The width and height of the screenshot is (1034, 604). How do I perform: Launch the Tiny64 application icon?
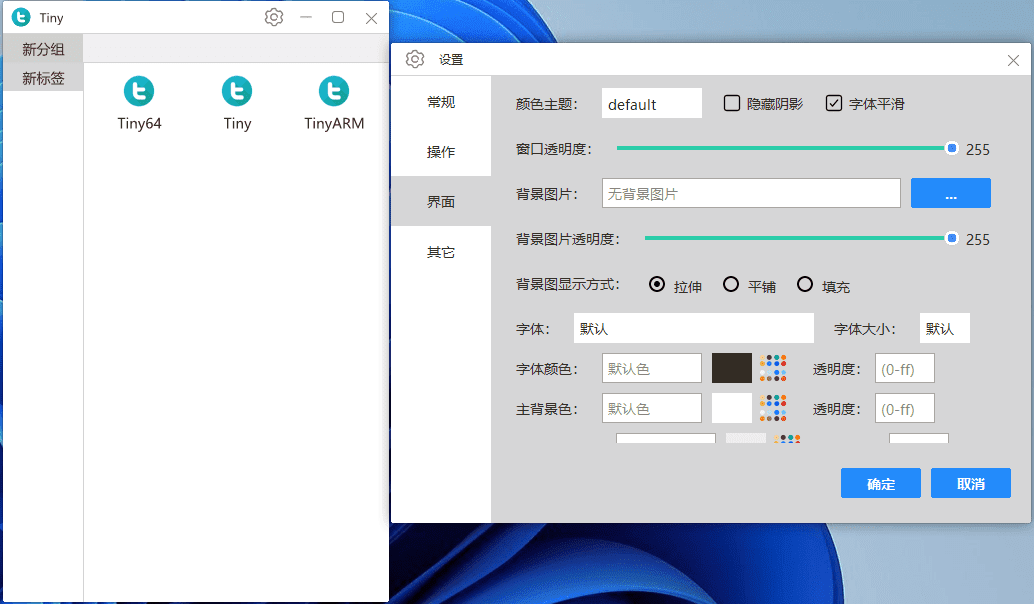click(138, 92)
